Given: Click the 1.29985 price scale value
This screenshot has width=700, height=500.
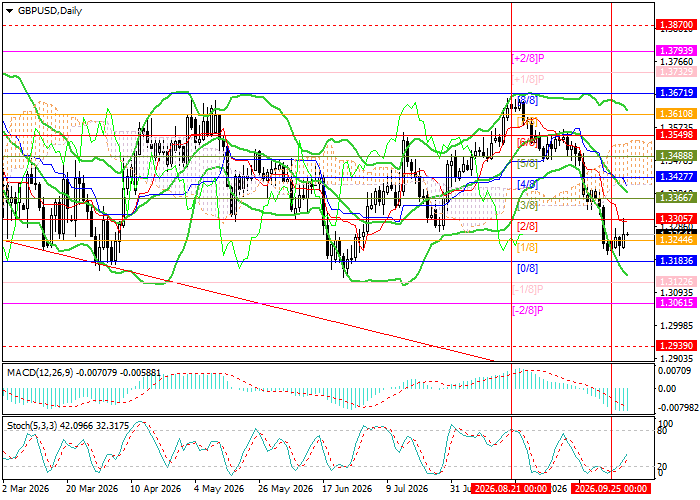Looking at the screenshot, I should (x=676, y=325).
